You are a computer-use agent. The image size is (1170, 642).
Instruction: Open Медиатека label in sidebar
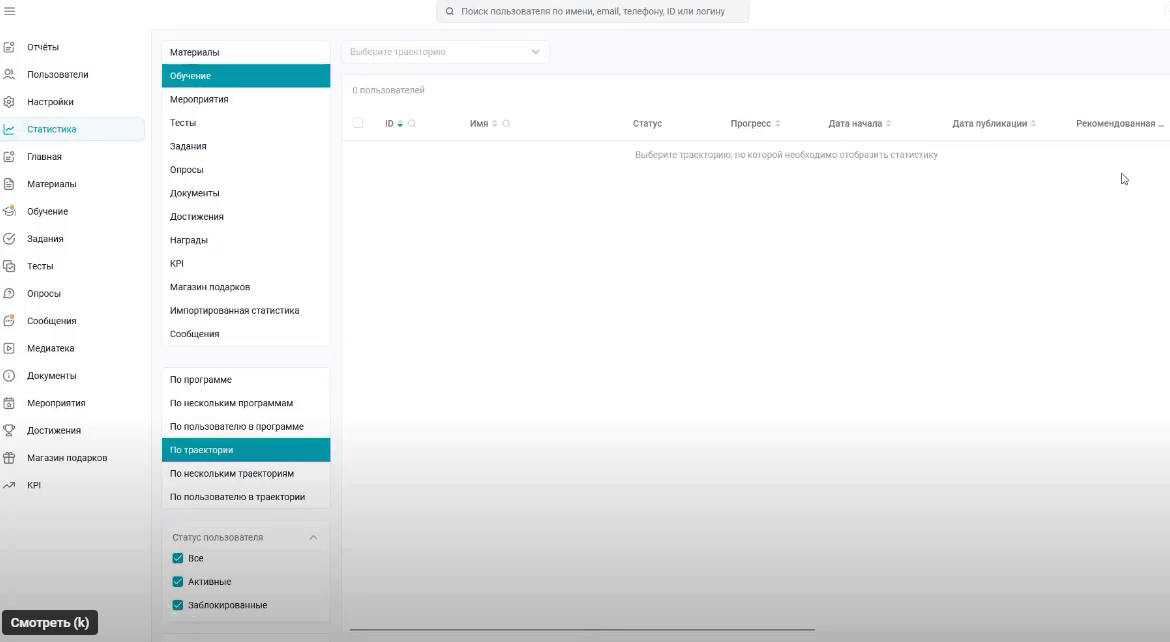(x=51, y=349)
